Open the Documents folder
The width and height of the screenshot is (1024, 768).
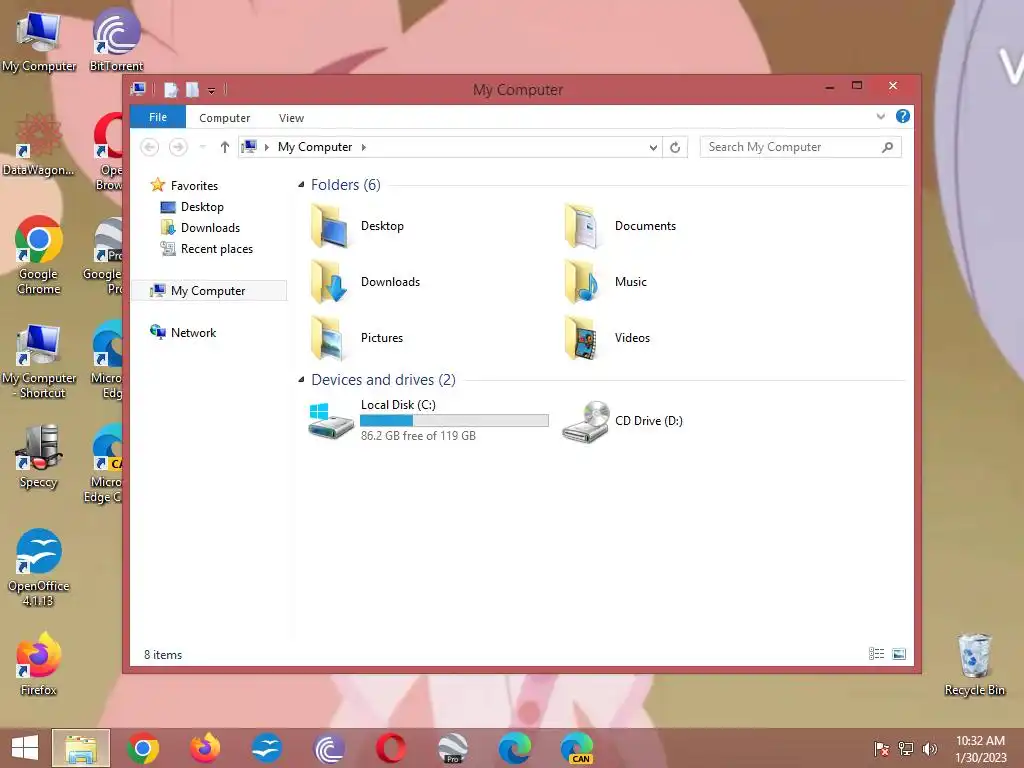pyautogui.click(x=620, y=226)
